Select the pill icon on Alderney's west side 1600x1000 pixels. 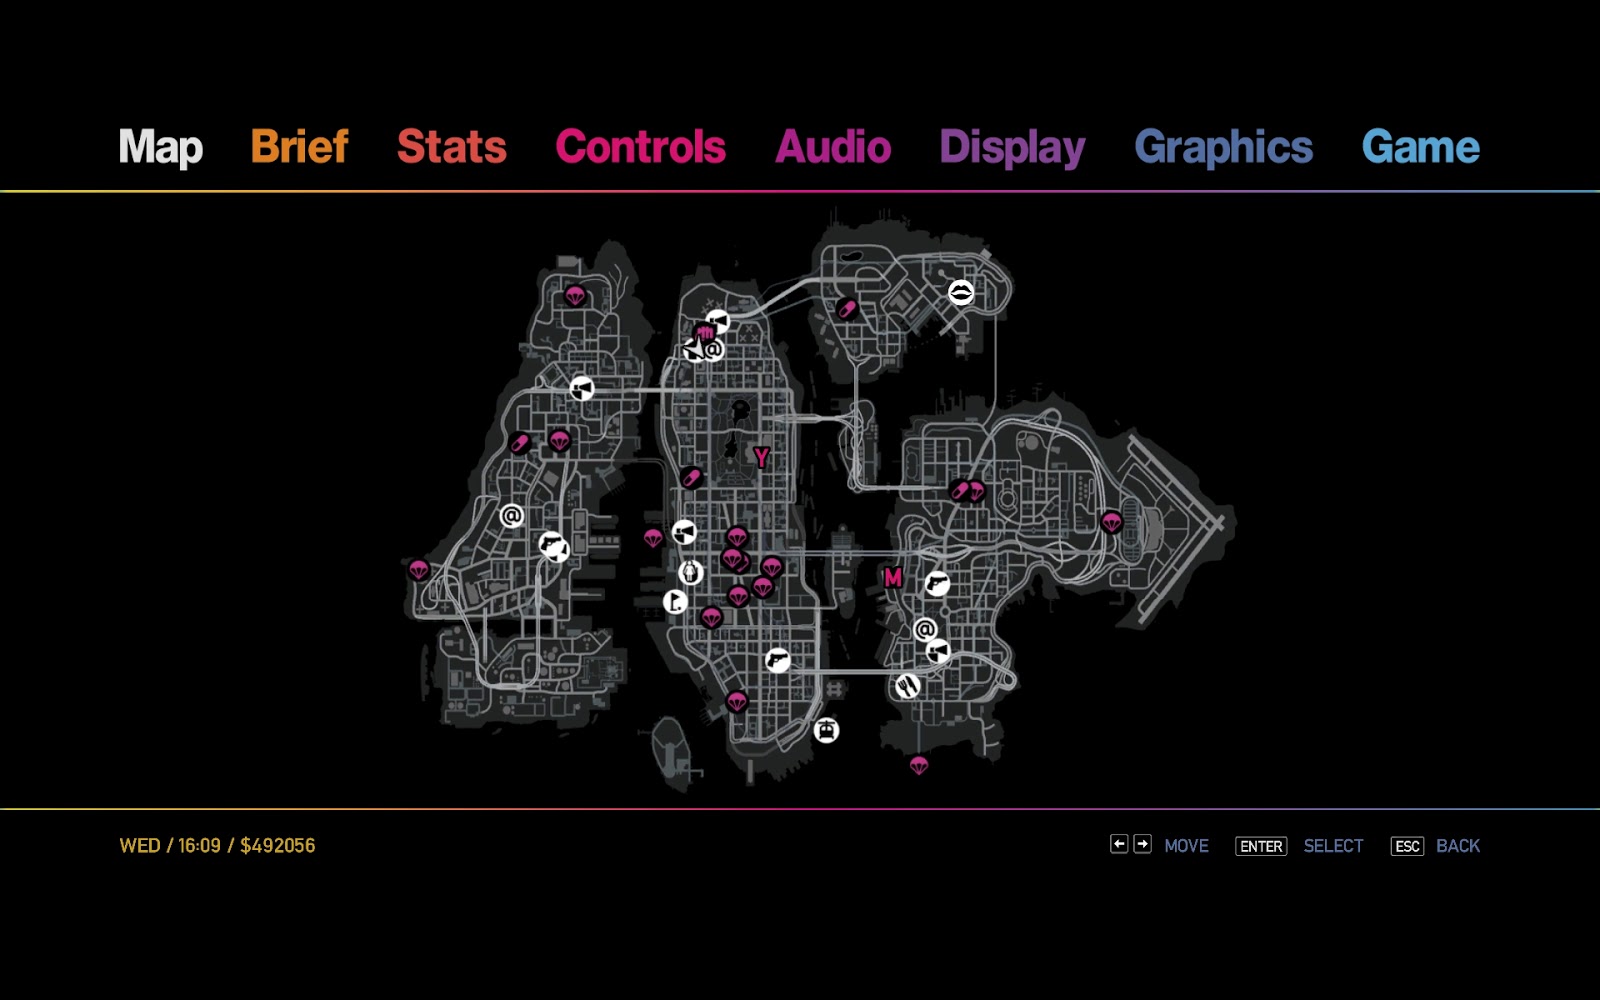click(519, 443)
